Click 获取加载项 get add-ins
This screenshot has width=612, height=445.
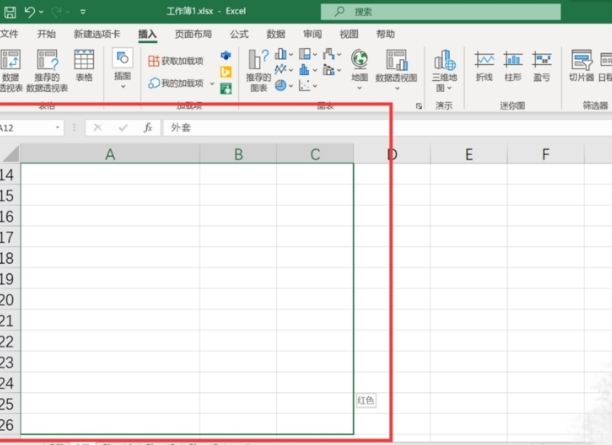(x=176, y=61)
